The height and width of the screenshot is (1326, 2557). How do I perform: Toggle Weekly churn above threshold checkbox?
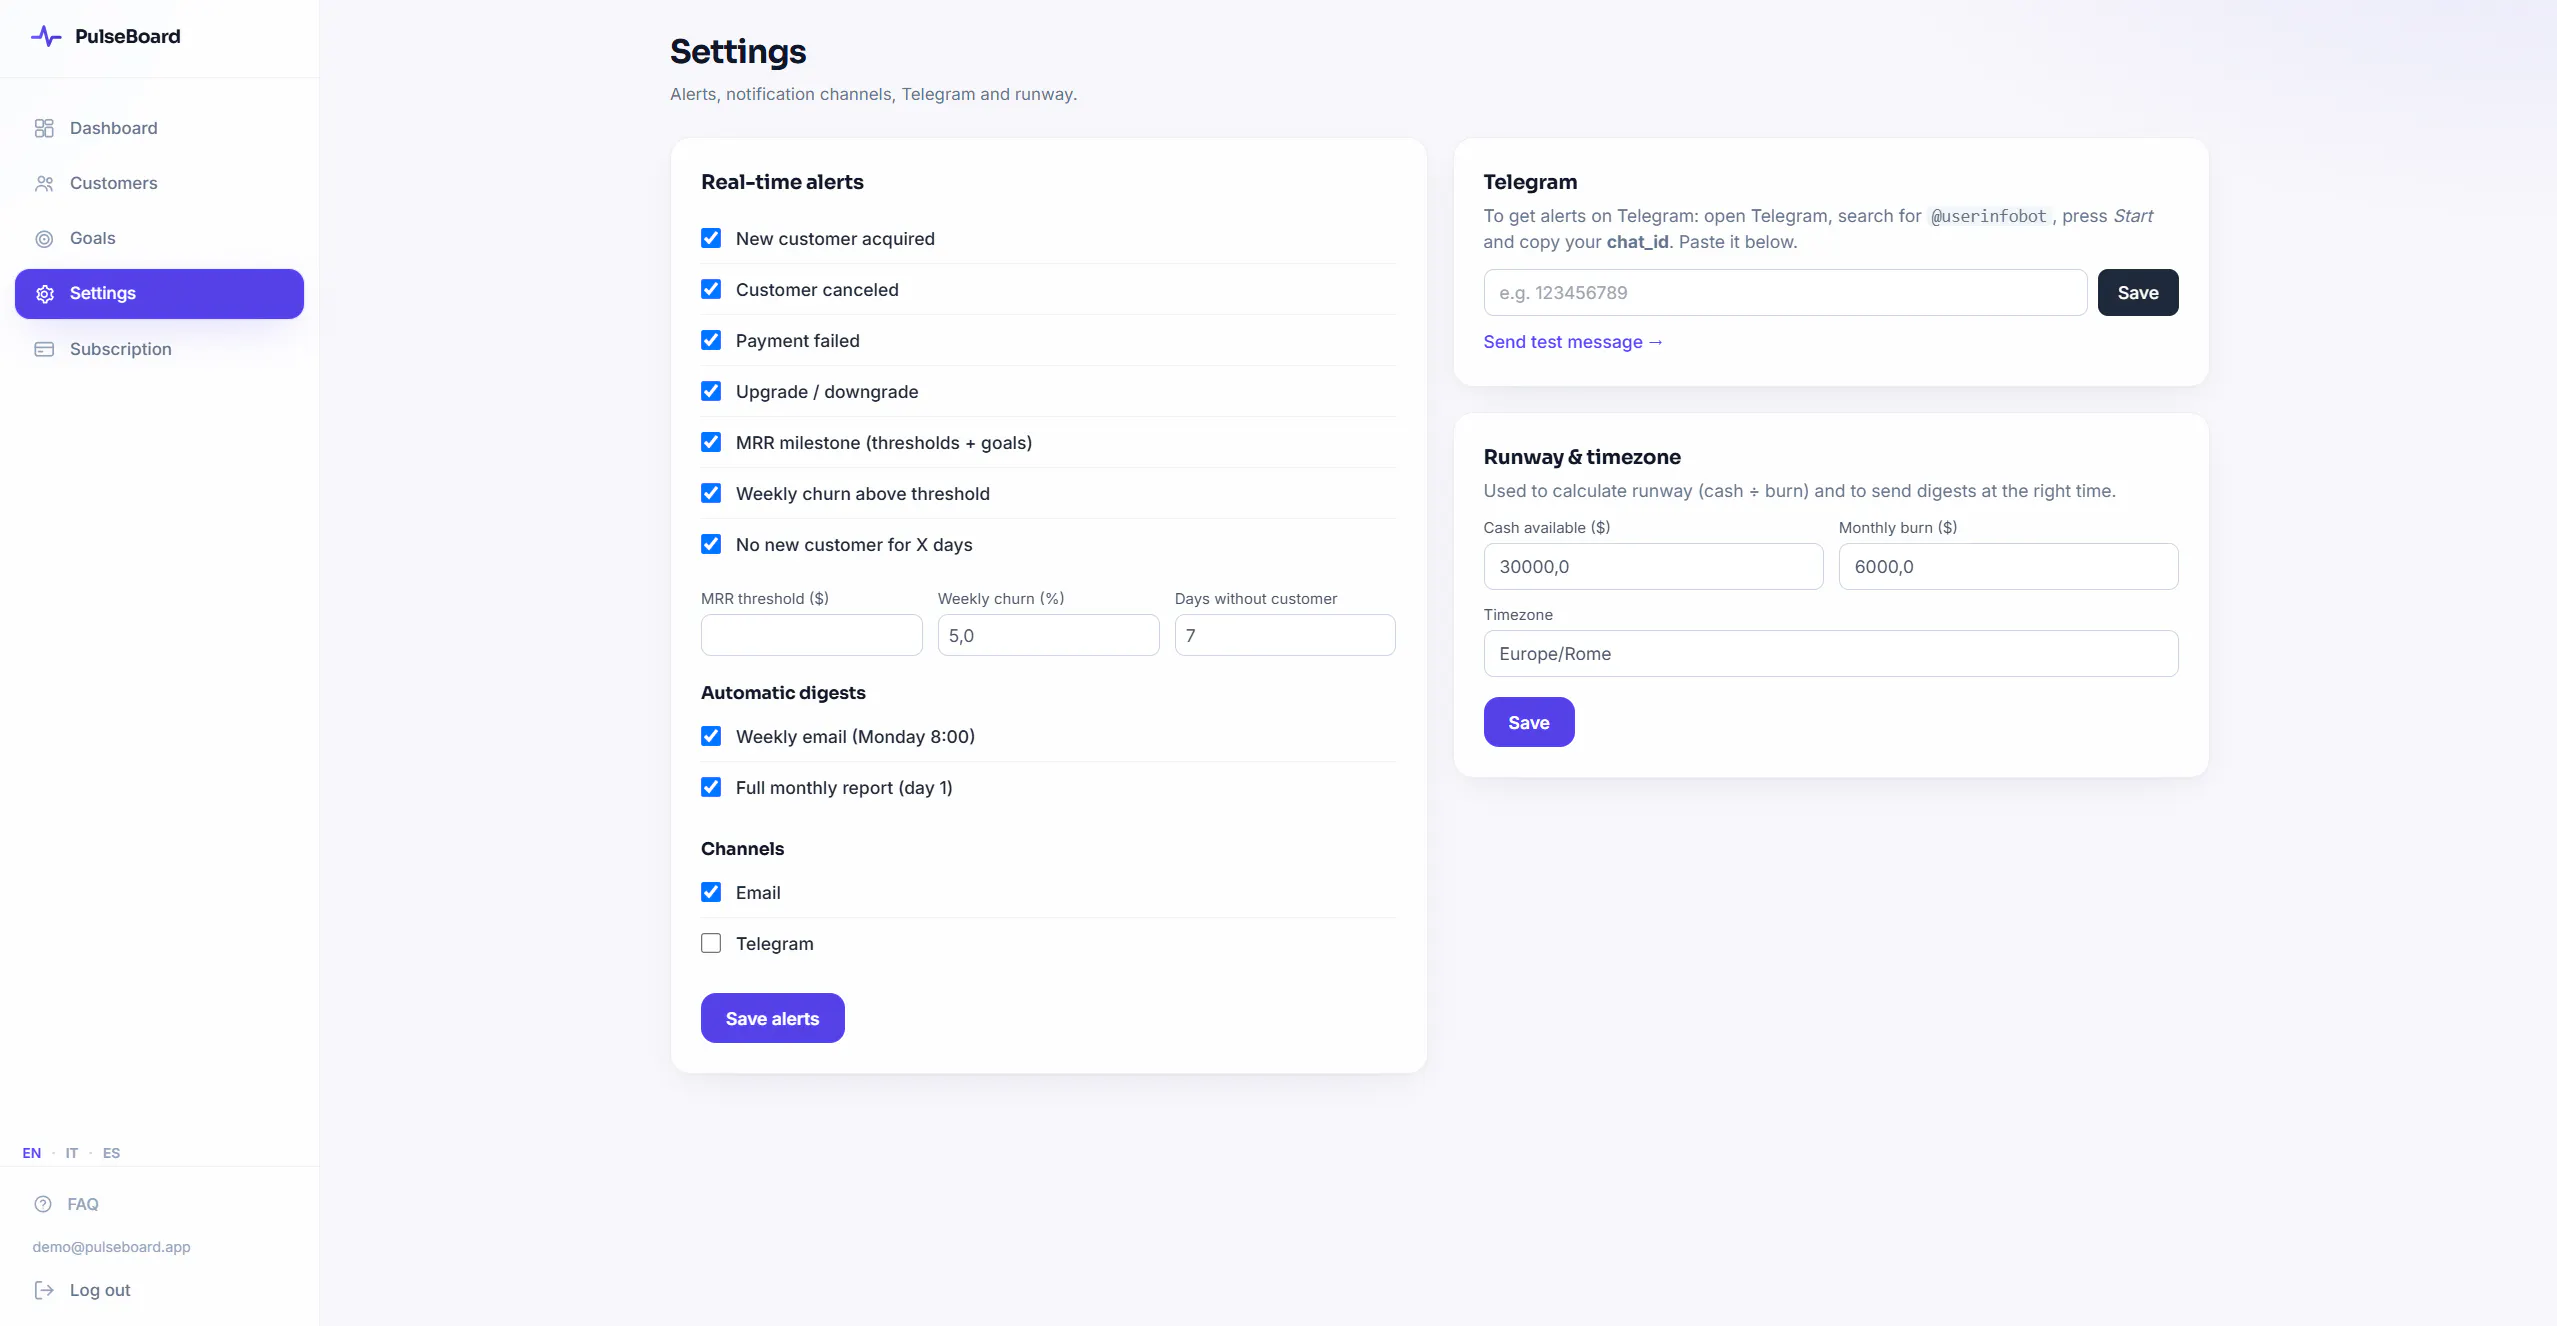pos(711,493)
